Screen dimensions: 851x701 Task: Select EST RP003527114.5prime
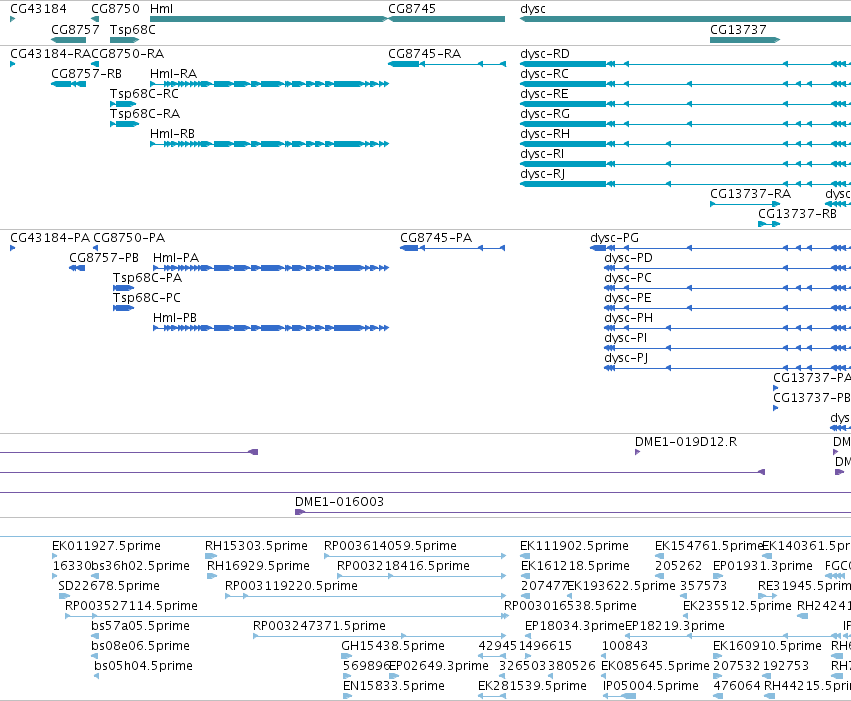(287, 616)
